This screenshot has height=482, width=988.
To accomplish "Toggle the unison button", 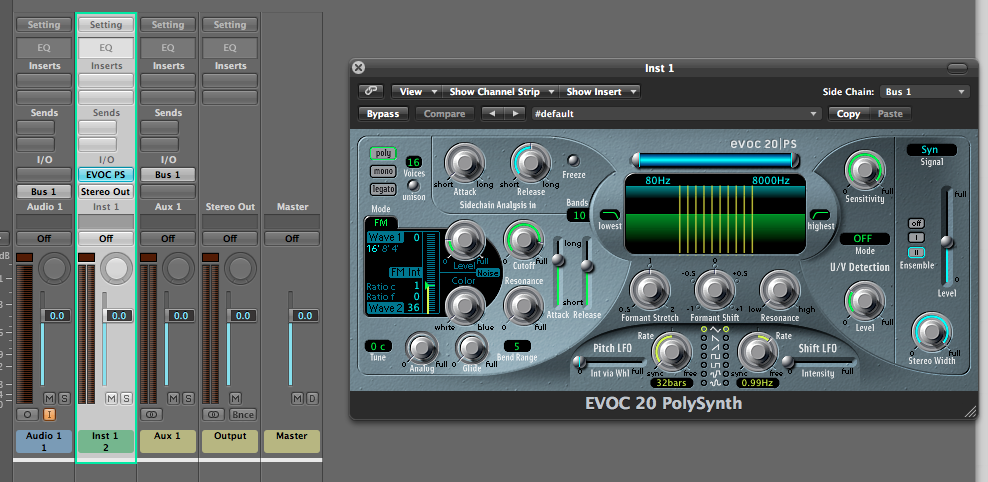I will [413, 185].
